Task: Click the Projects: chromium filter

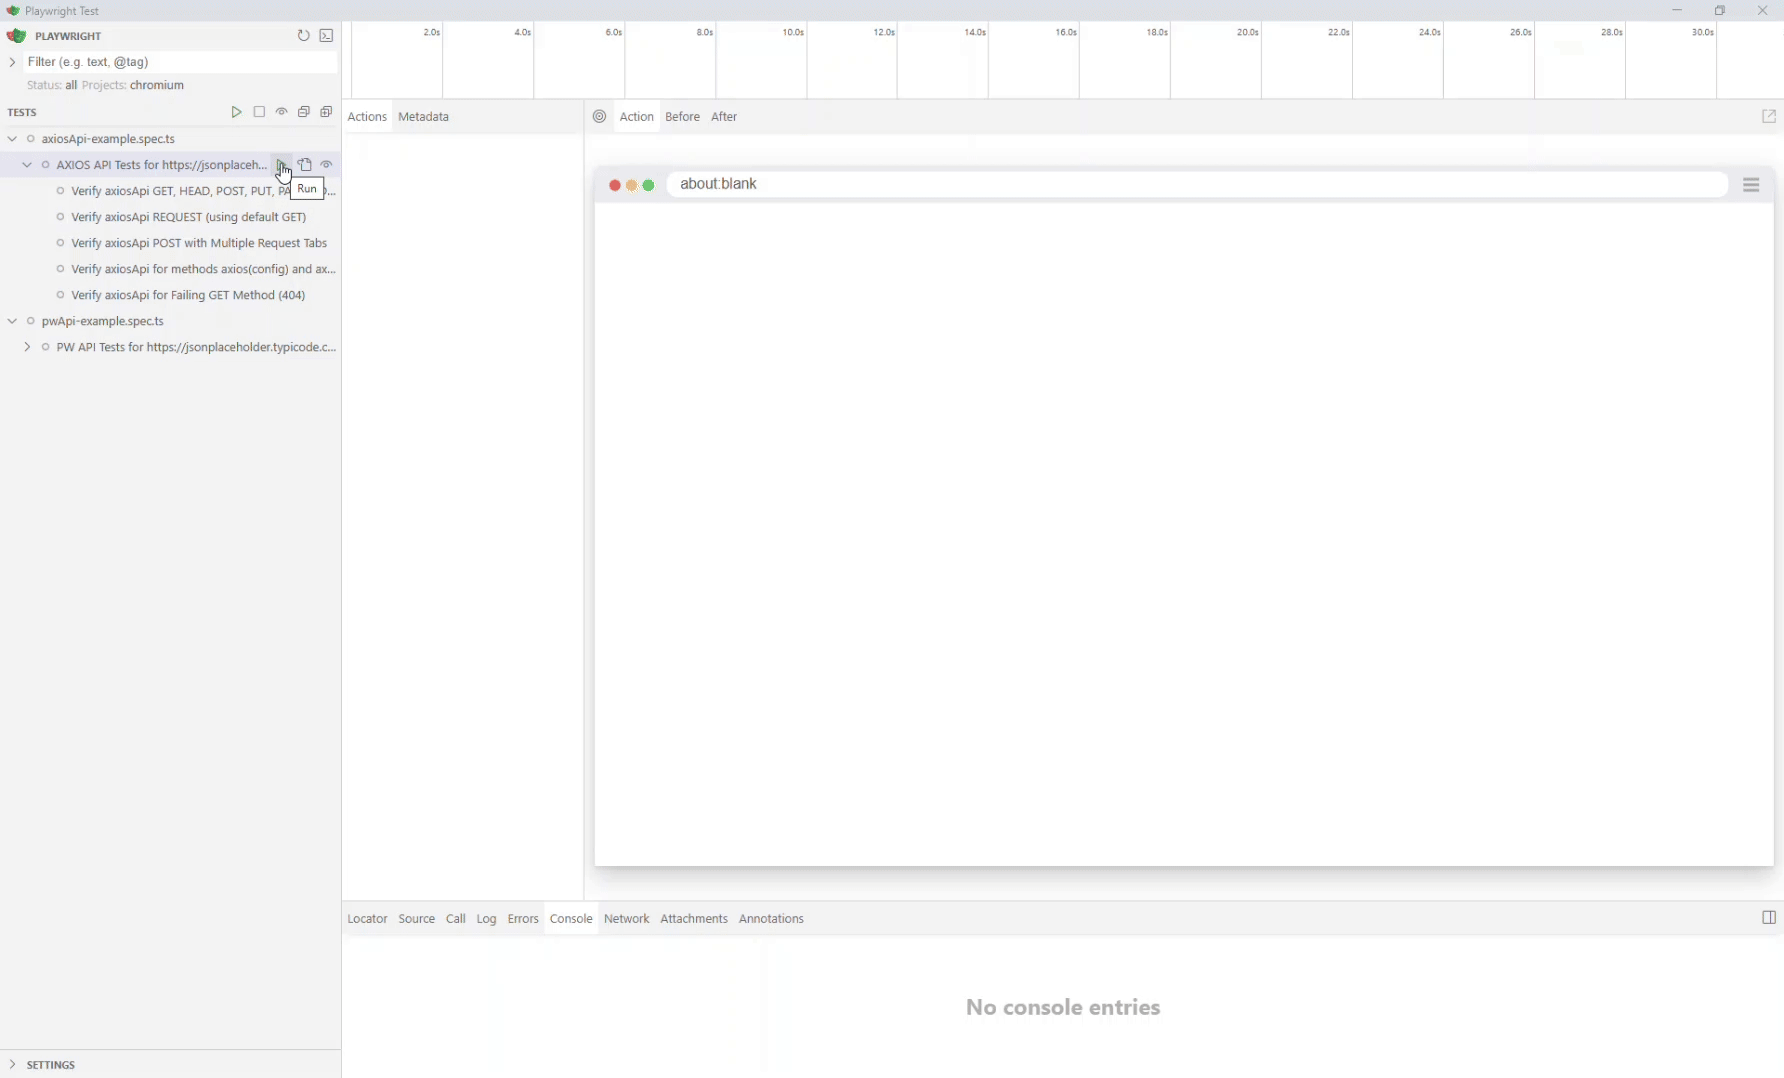Action: 133,86
